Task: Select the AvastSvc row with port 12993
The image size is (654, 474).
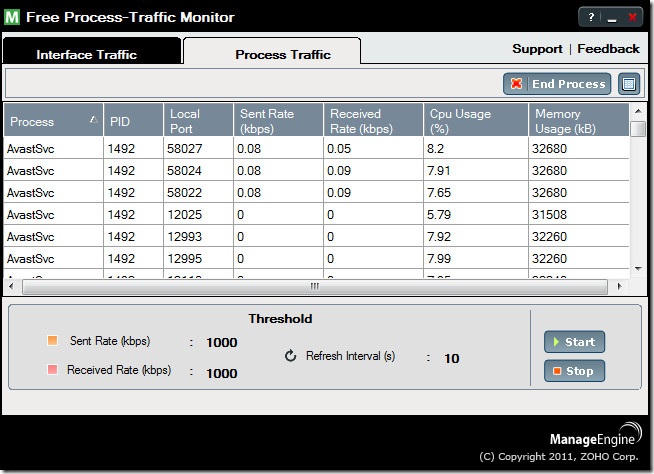Action: pos(316,237)
